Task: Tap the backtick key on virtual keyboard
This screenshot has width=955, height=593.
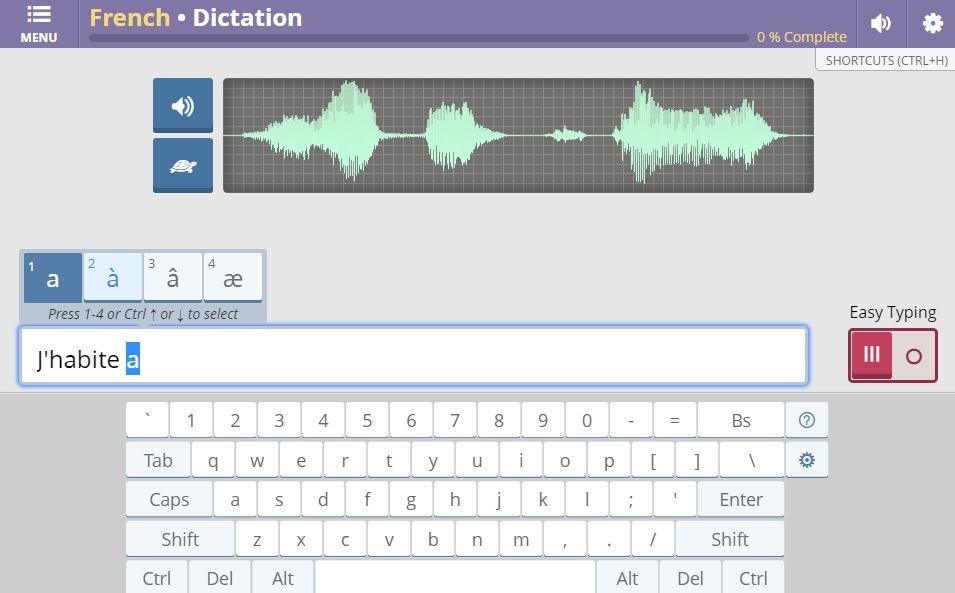Action: (x=147, y=420)
